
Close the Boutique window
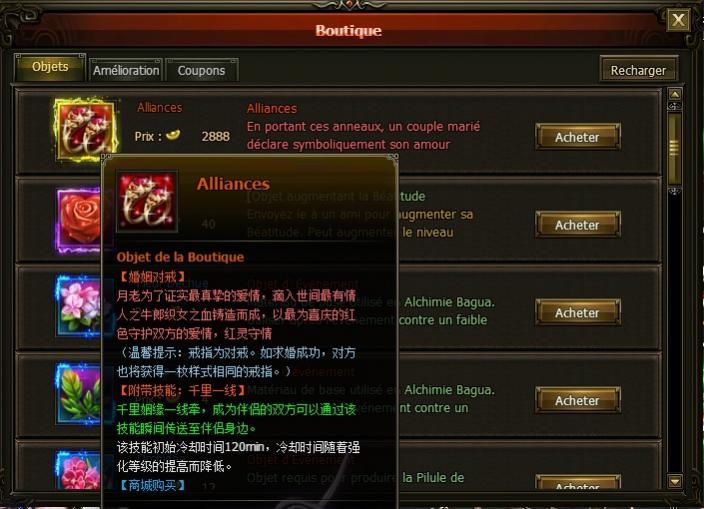coord(678,20)
